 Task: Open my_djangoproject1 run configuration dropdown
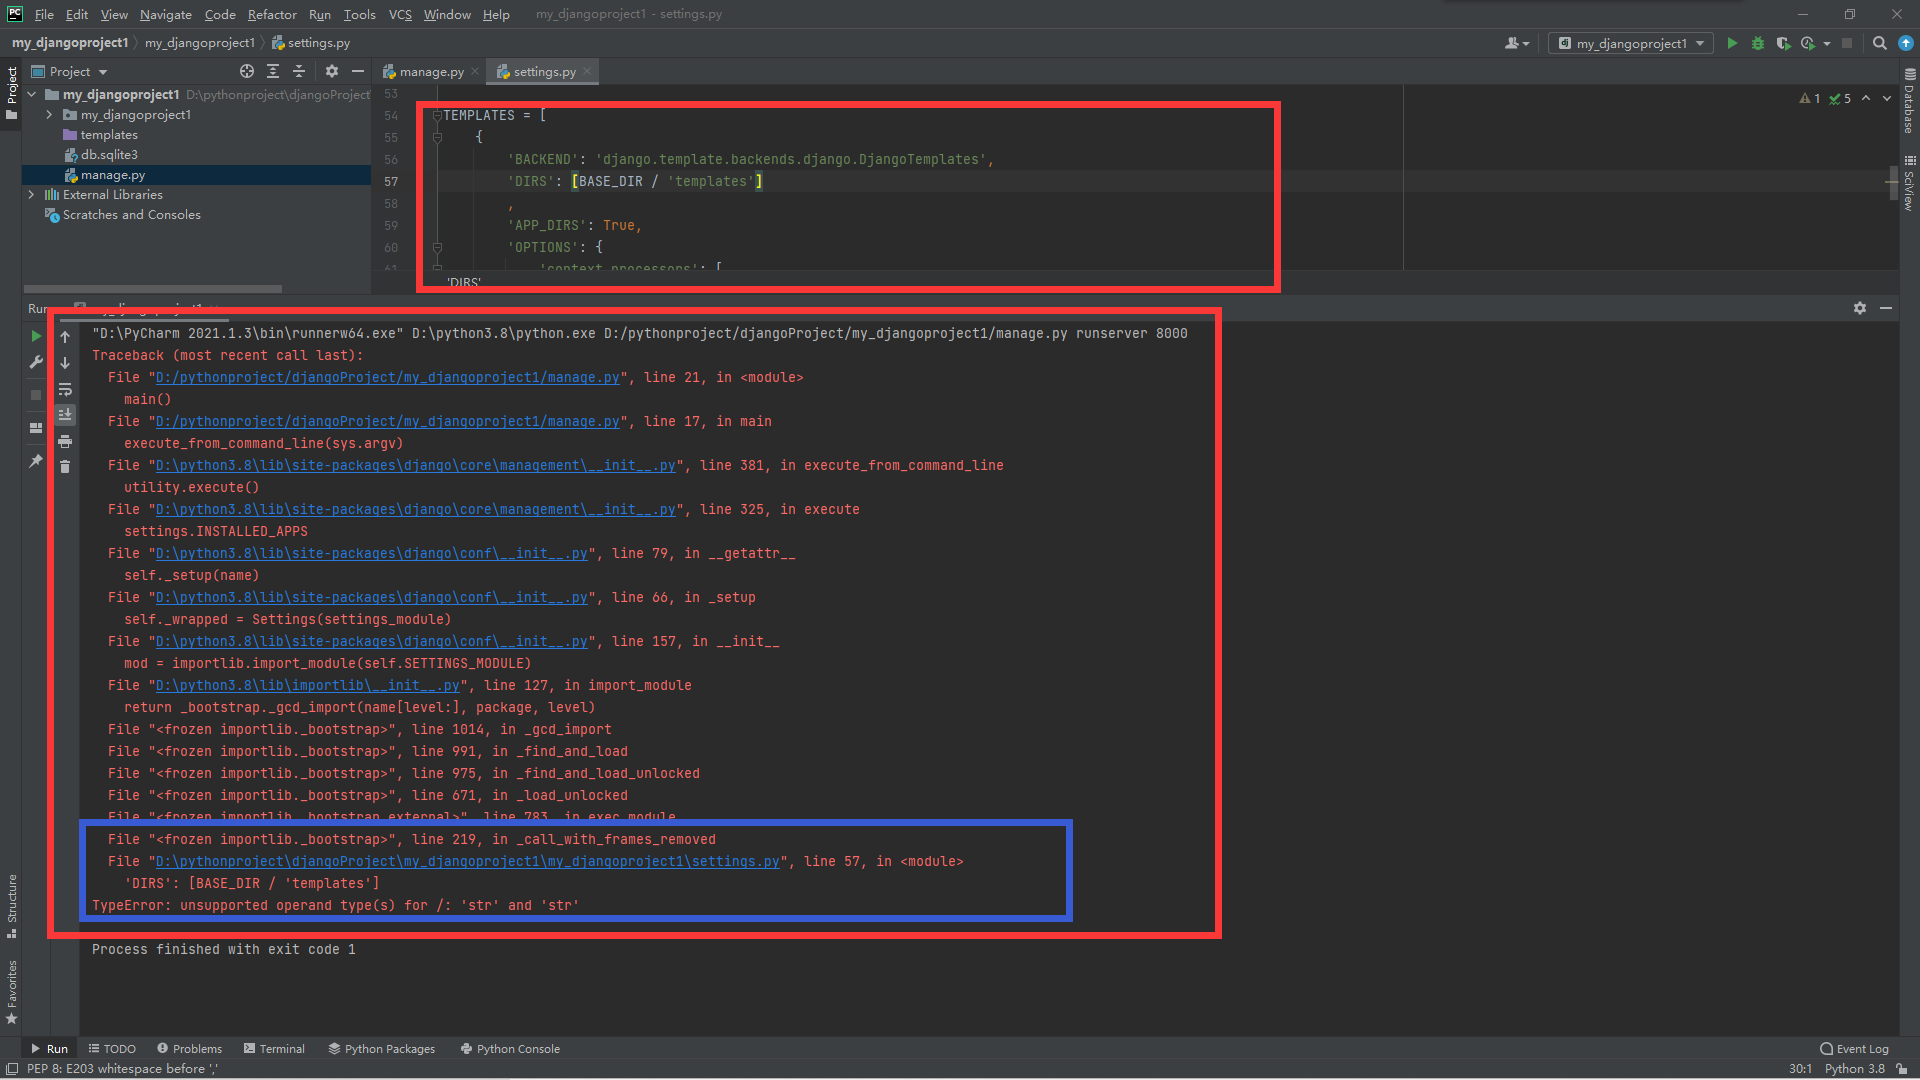1631,43
